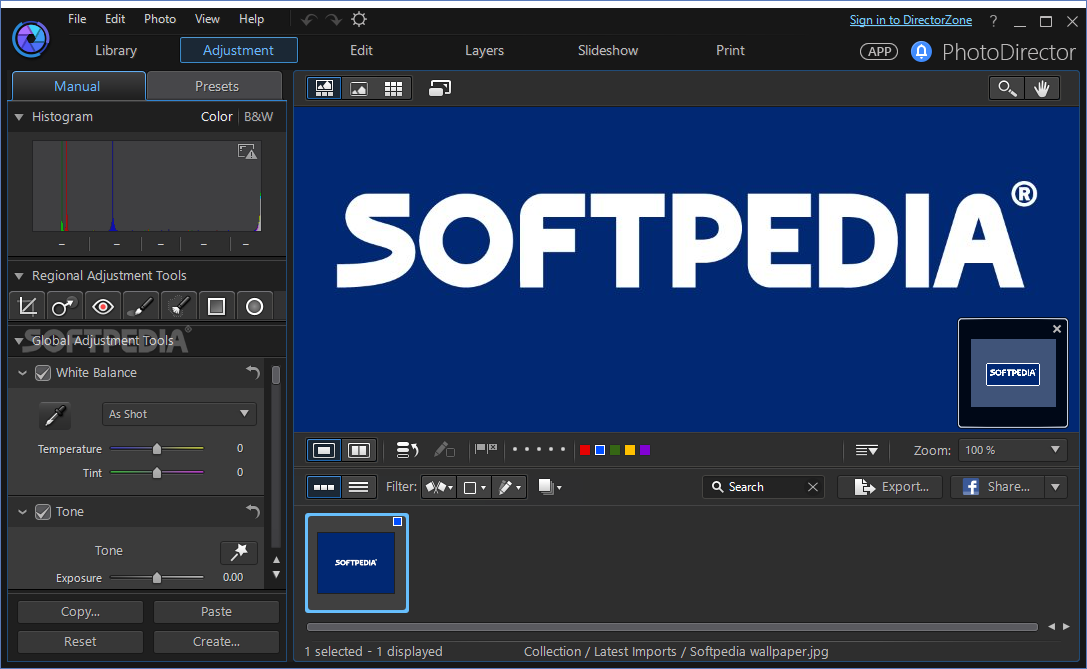
Task: Click undo arrow in top bar
Action: point(309,19)
